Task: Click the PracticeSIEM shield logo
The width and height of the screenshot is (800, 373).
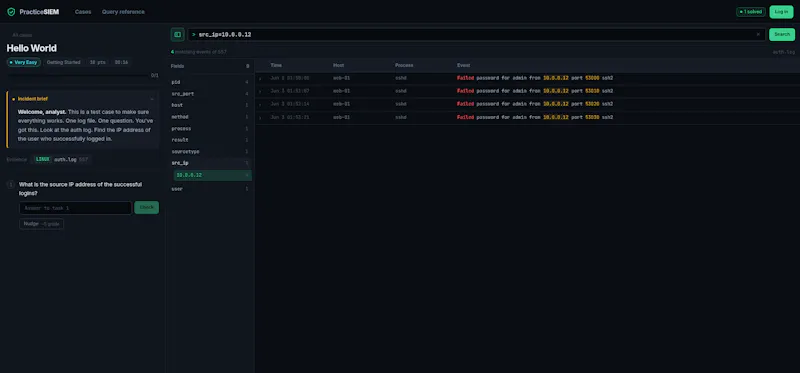Action: [x=11, y=12]
